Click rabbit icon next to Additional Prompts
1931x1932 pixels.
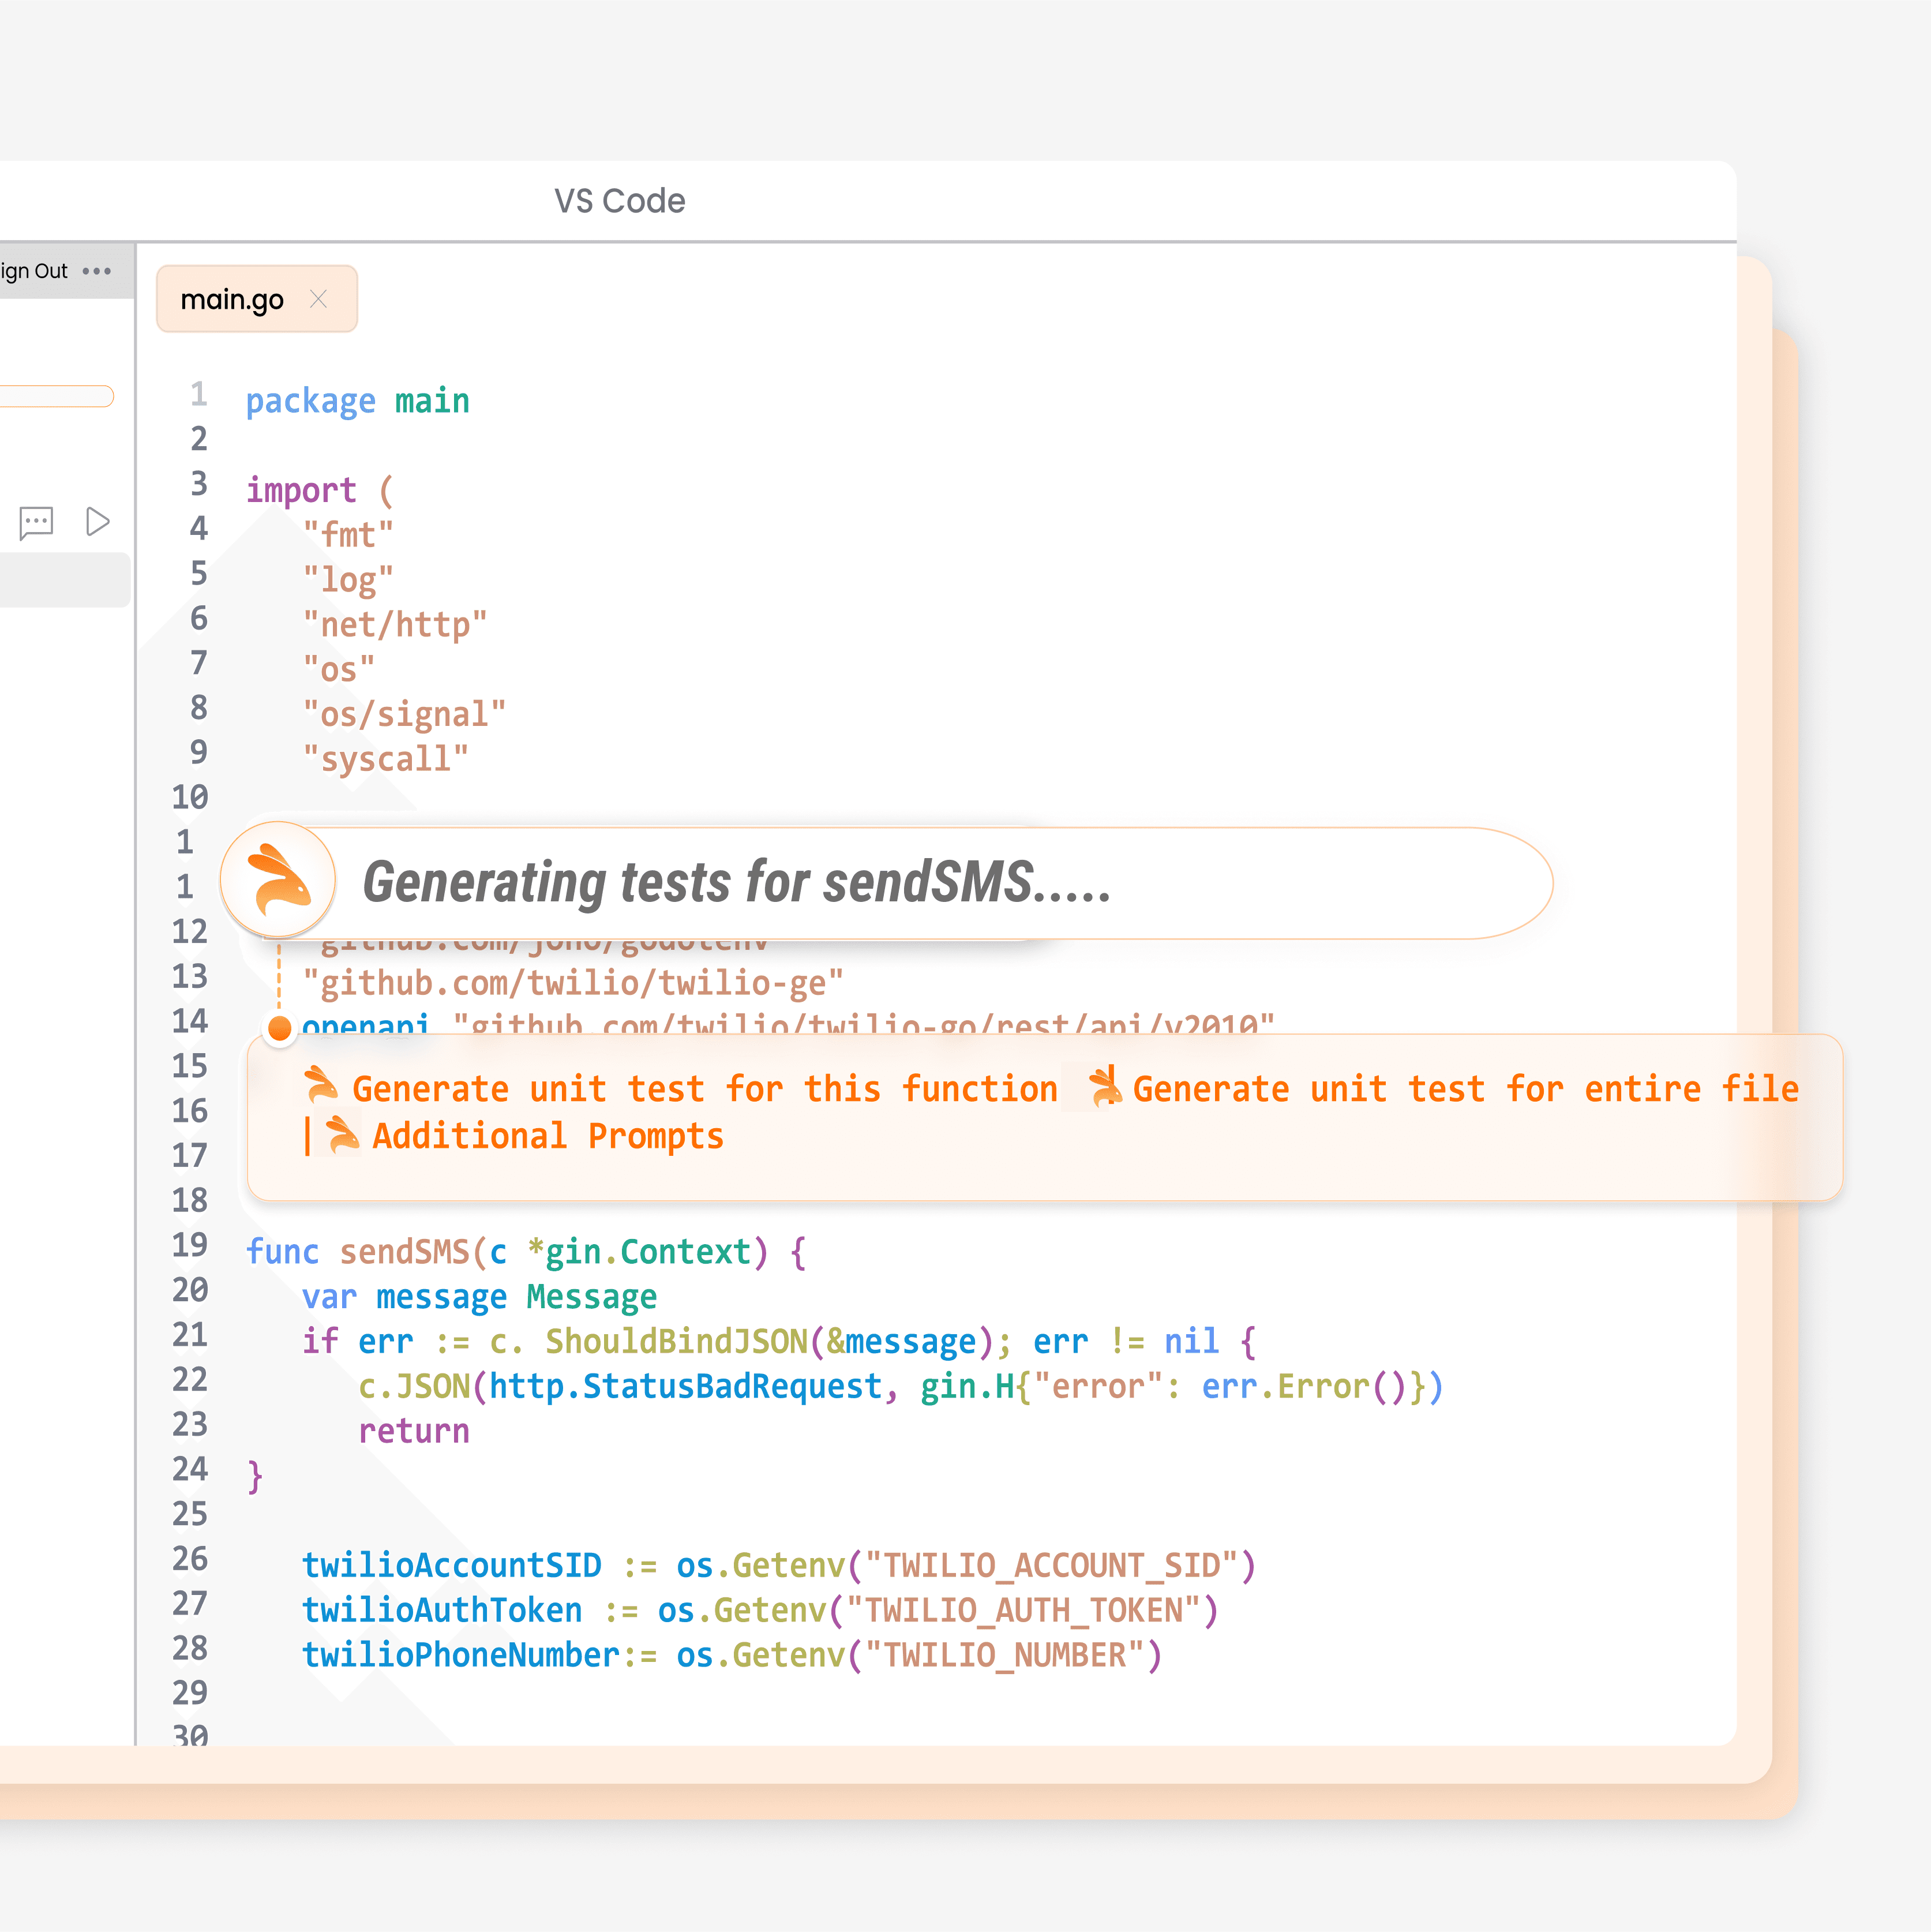click(343, 1134)
